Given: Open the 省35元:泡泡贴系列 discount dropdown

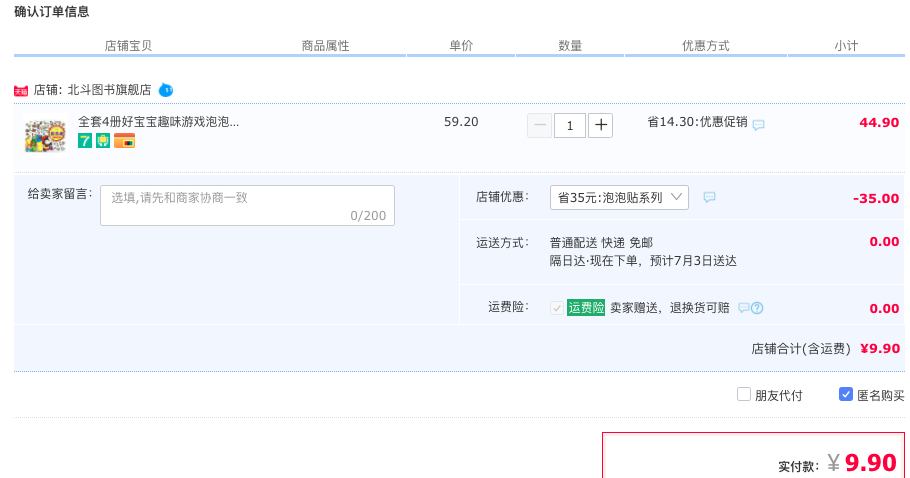Looking at the screenshot, I should 619,198.
